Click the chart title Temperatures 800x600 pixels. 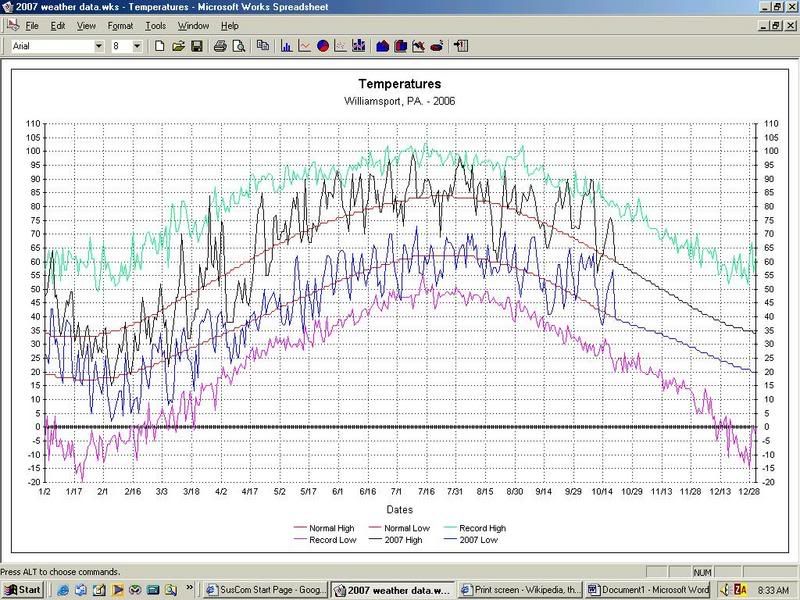(399, 84)
